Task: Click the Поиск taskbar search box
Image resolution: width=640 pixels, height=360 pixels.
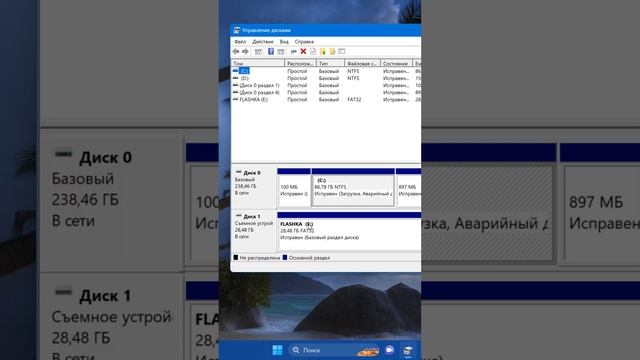Action: pos(335,350)
